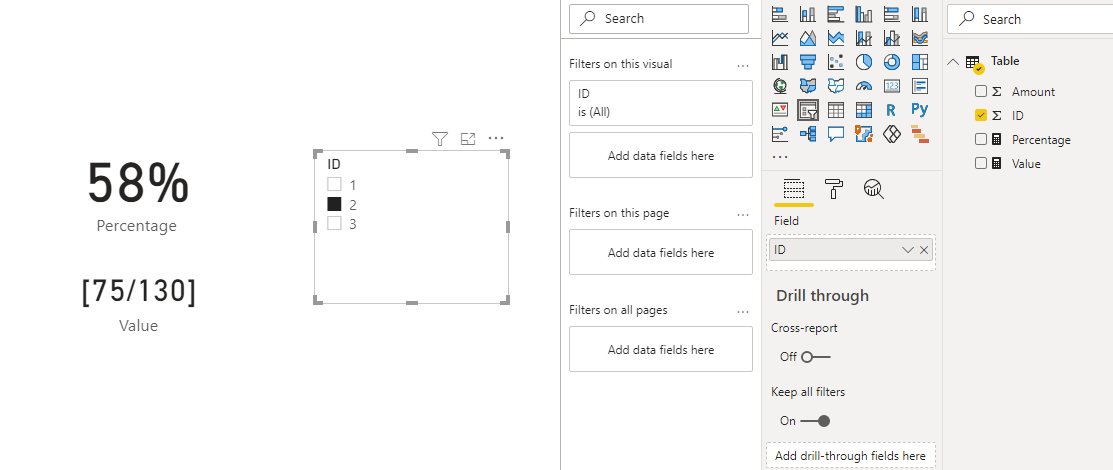
Task: Open 'Filters on this page' options
Action: [743, 214]
